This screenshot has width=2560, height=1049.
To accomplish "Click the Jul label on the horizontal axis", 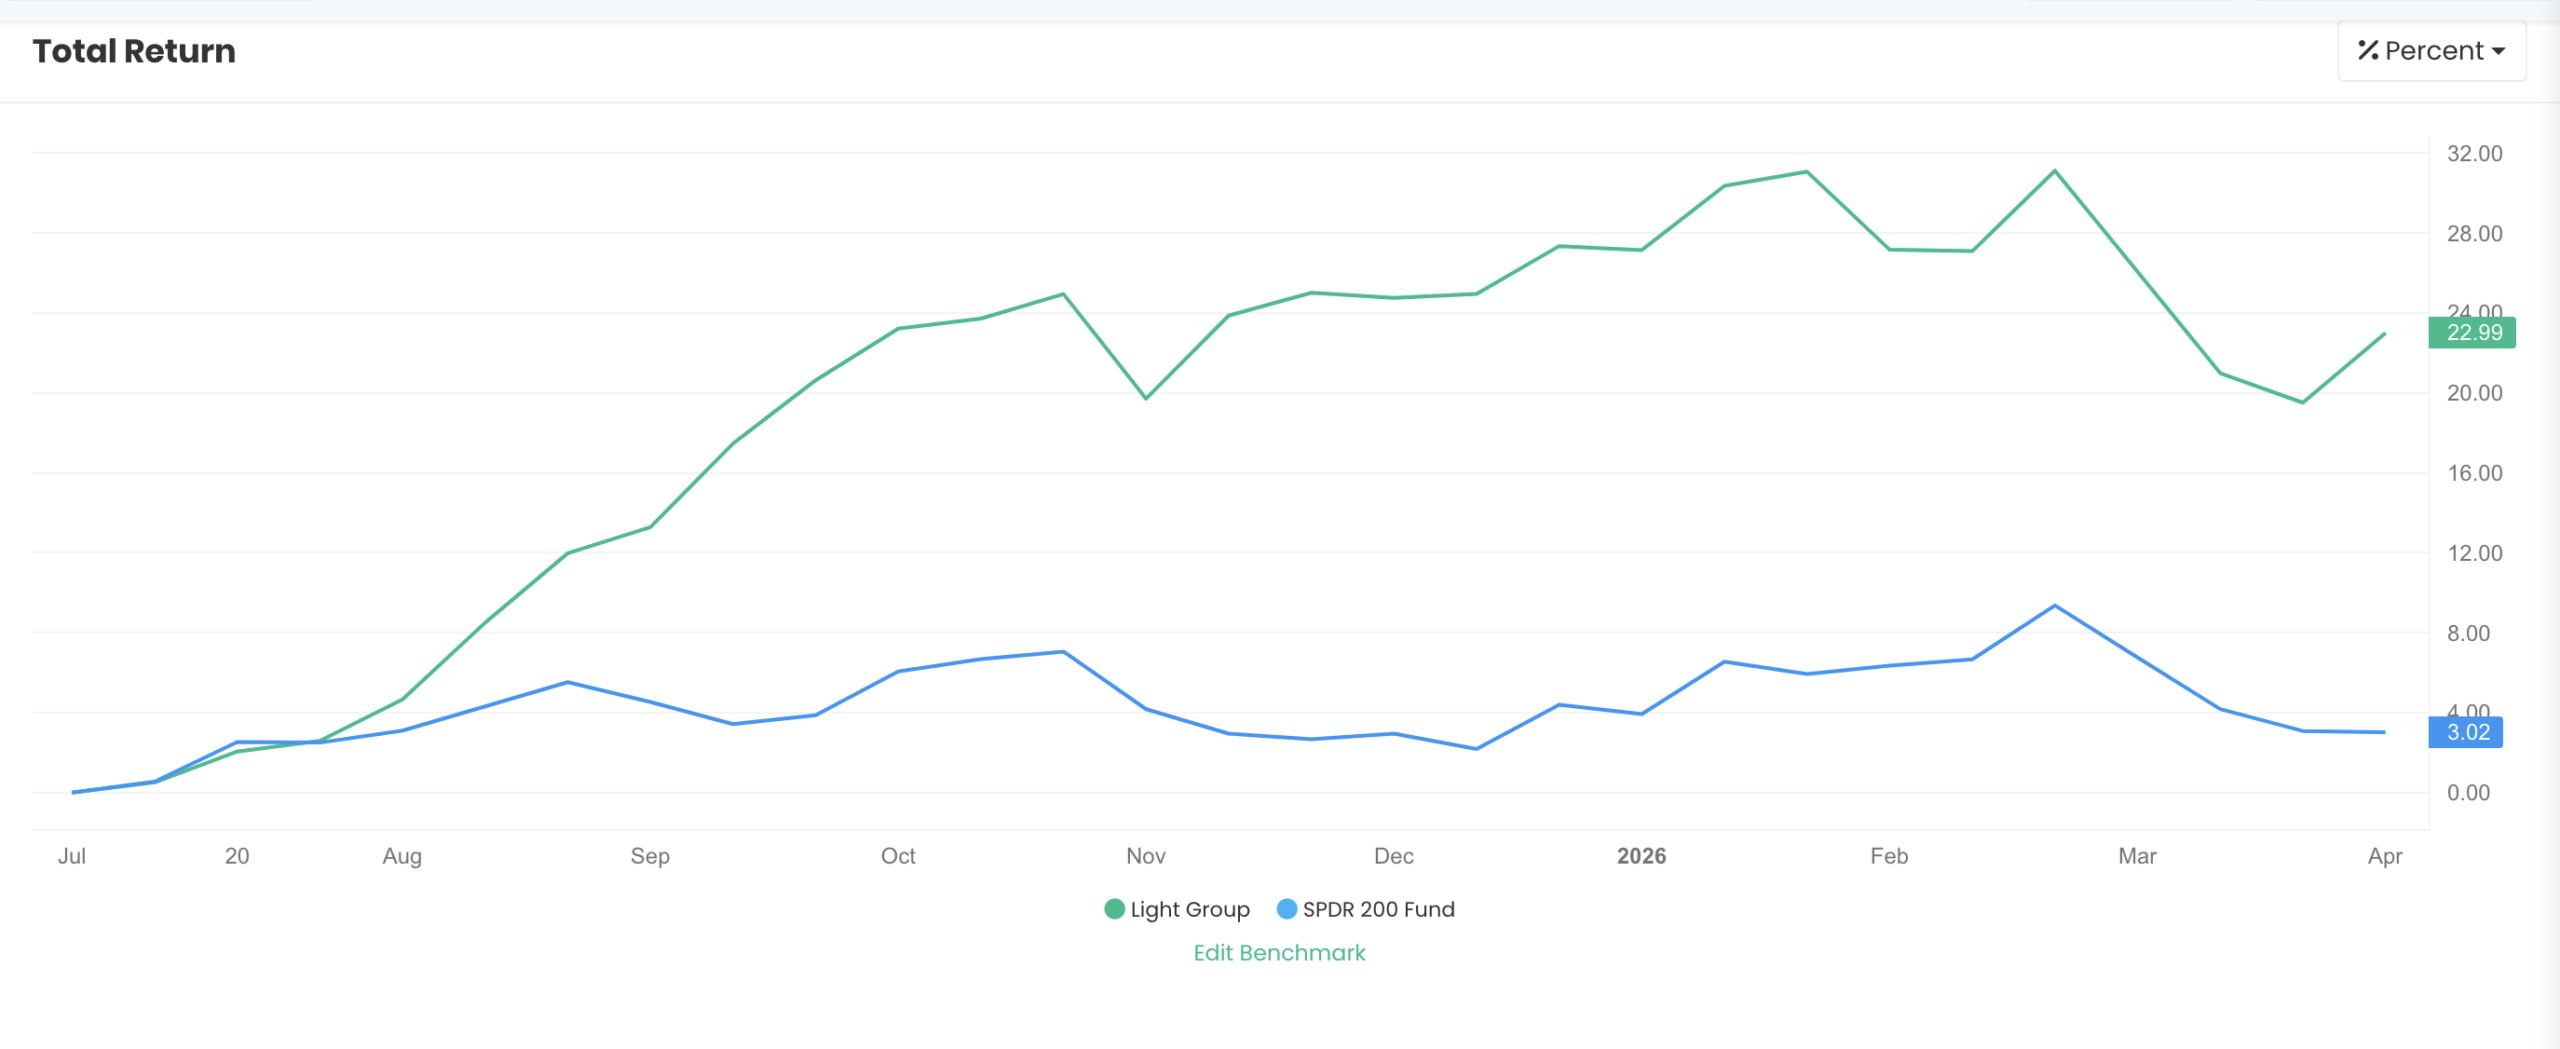I will 72,856.
